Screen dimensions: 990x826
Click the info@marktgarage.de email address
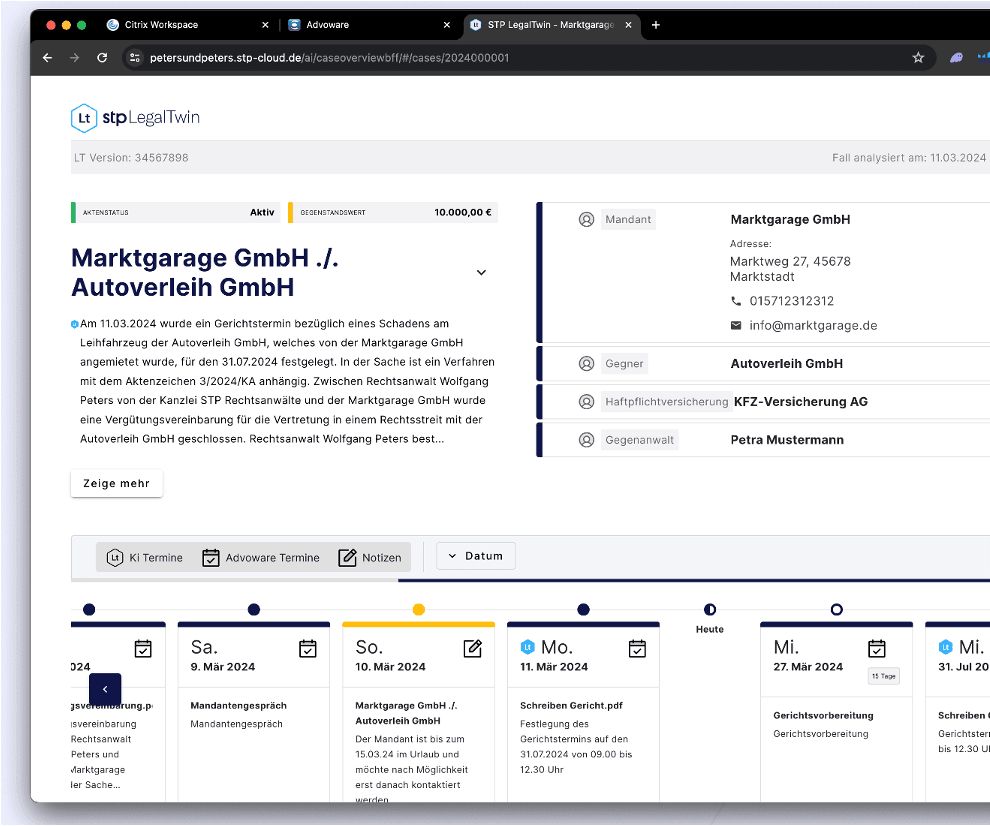click(813, 326)
